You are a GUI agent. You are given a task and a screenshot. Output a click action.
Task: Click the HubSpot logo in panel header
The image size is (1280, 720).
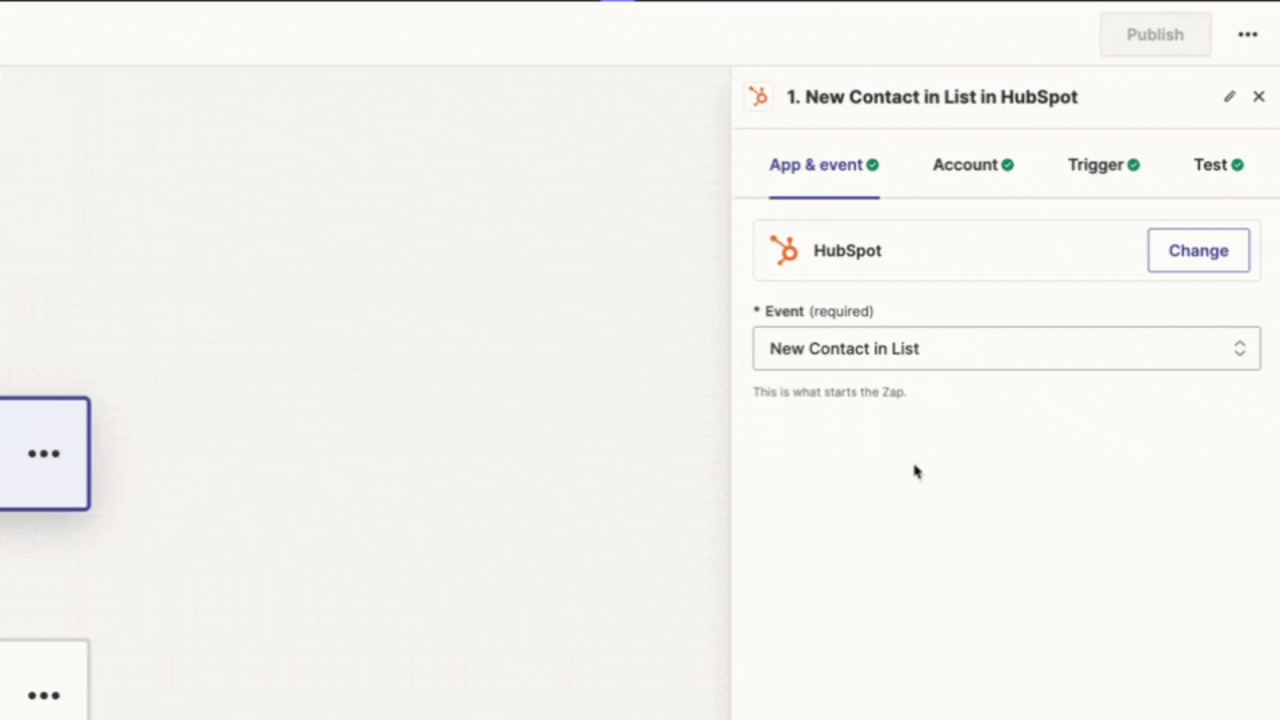pos(759,97)
